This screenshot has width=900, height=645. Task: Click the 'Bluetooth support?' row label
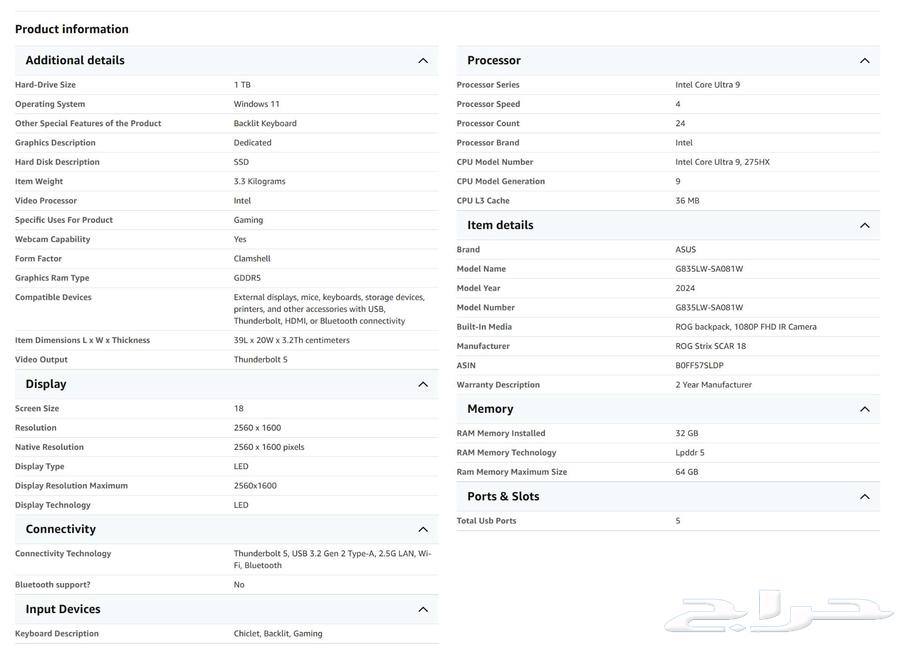click(x=52, y=585)
